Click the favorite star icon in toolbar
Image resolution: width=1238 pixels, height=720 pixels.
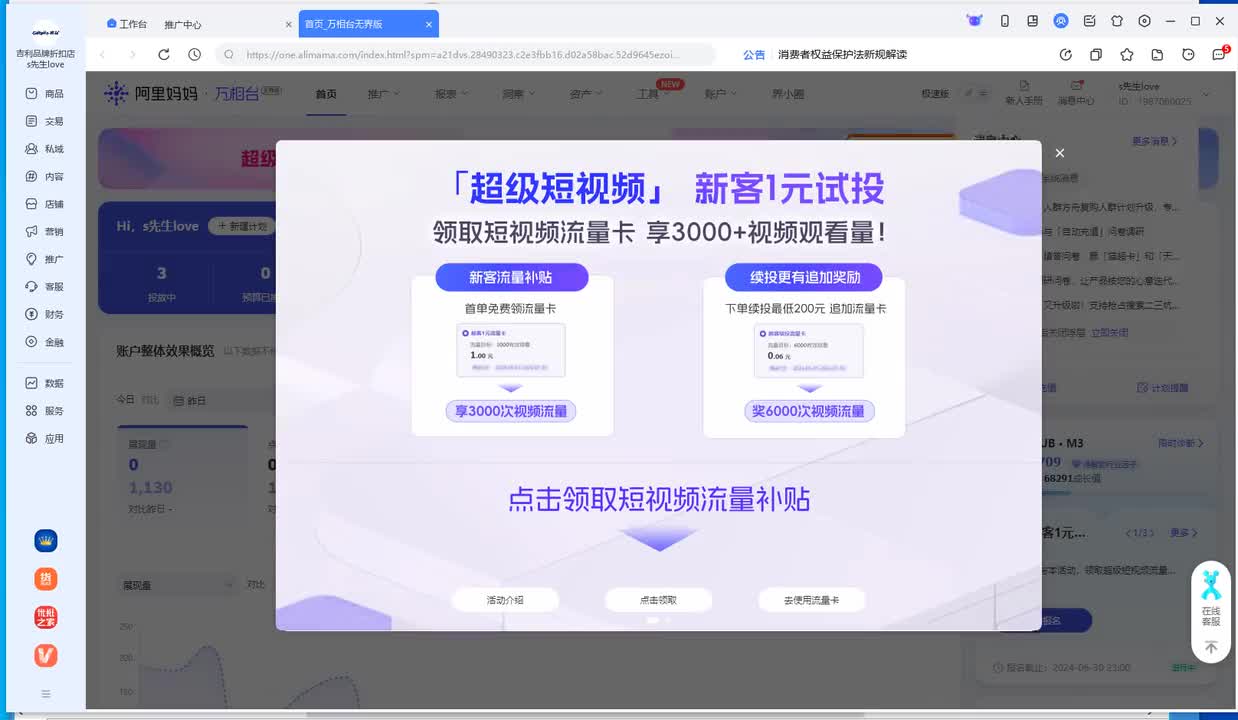click(1127, 55)
